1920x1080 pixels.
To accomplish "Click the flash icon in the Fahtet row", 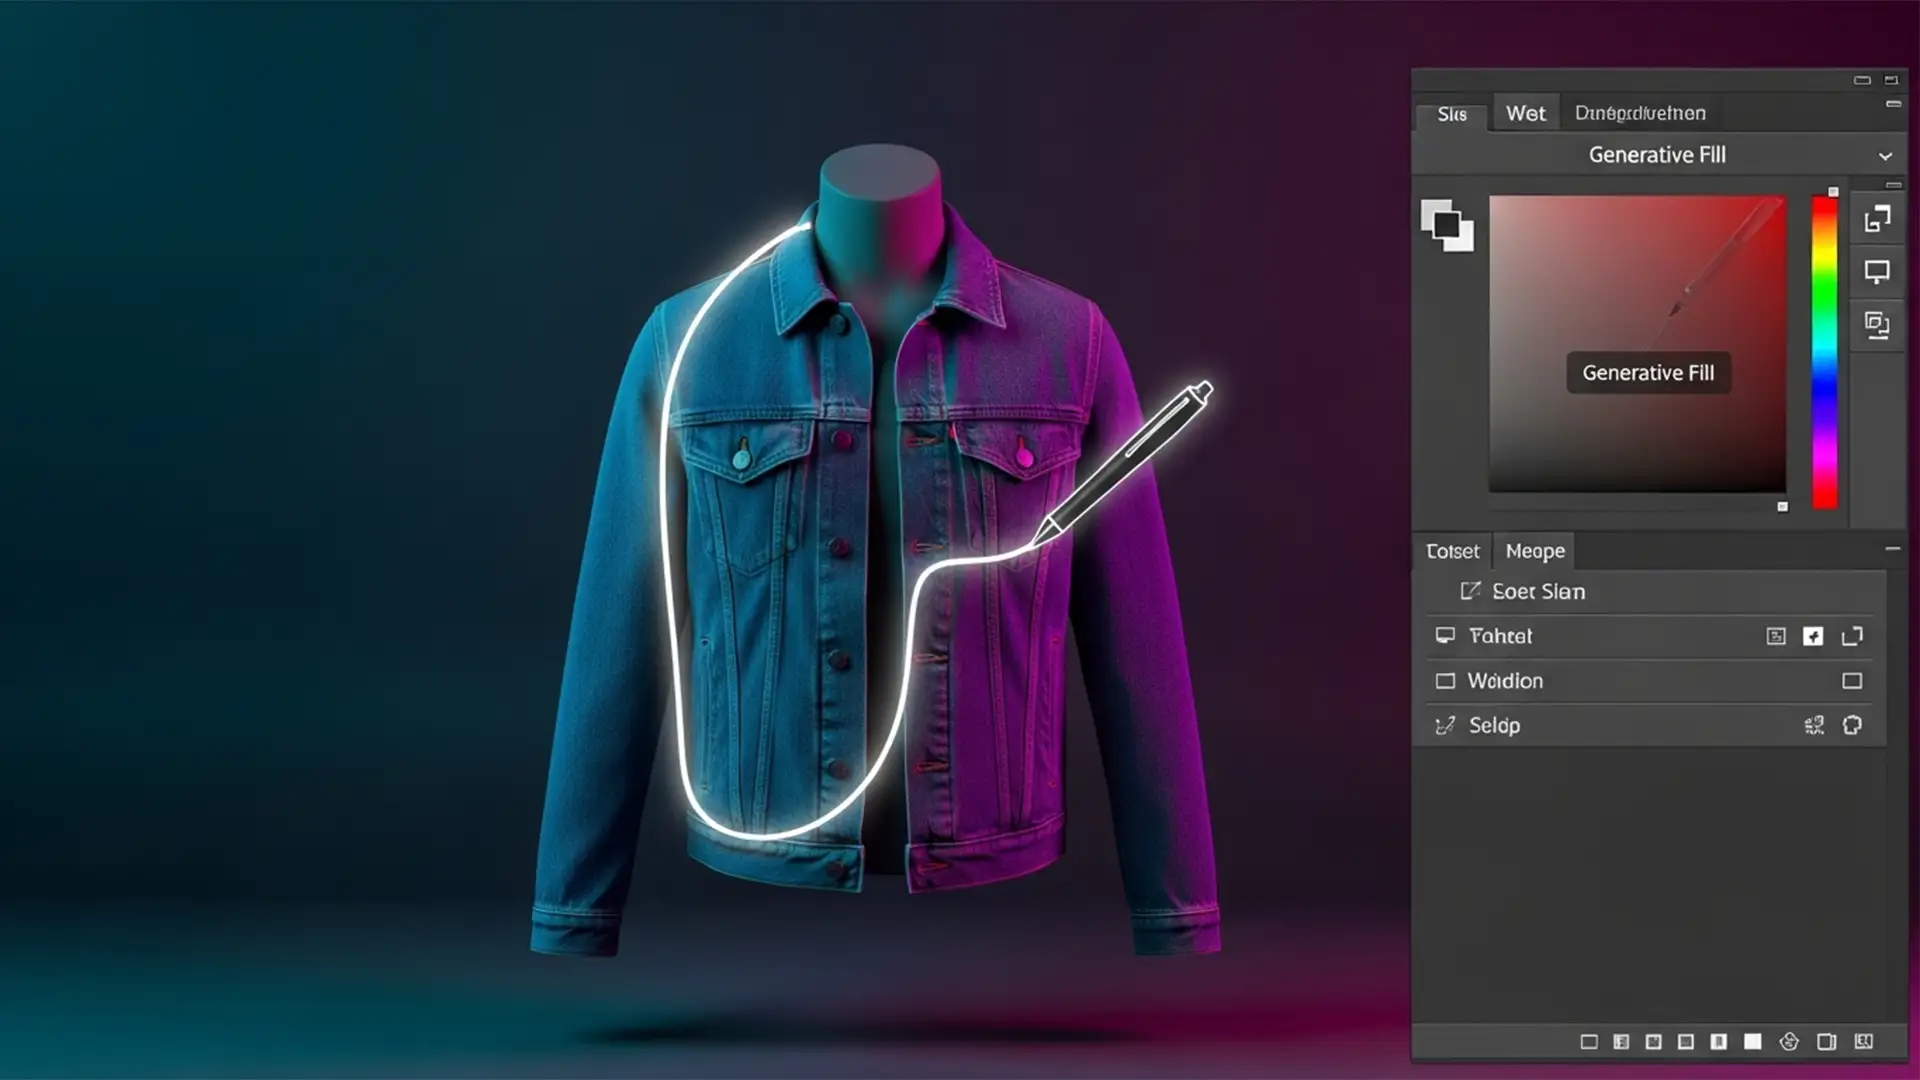I will [1814, 636].
